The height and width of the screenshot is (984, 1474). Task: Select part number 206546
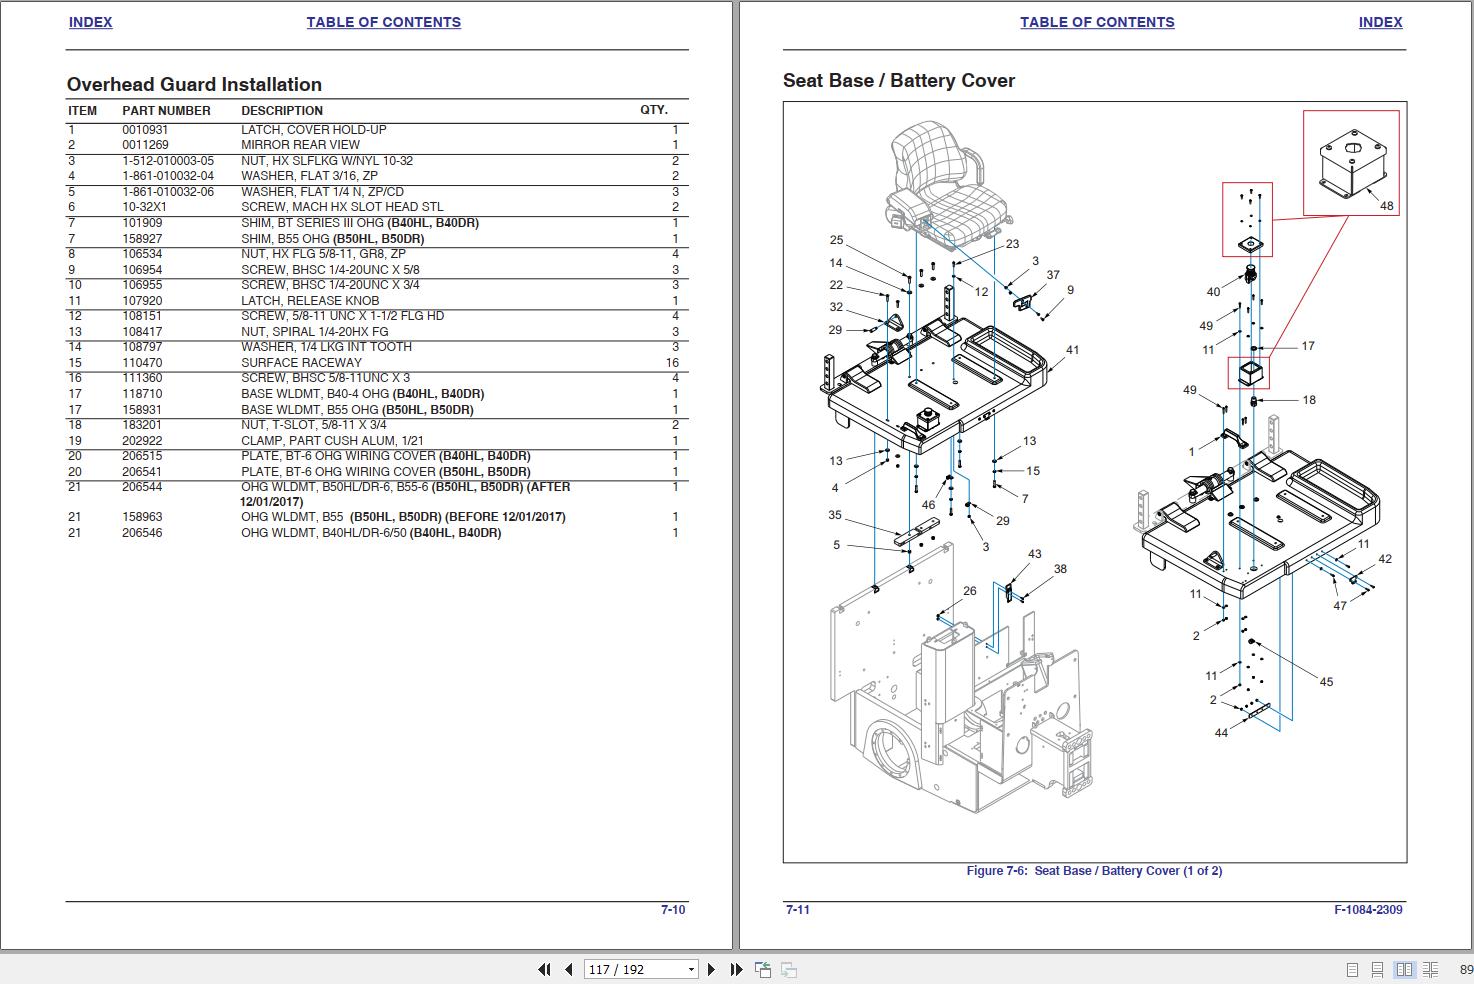142,533
